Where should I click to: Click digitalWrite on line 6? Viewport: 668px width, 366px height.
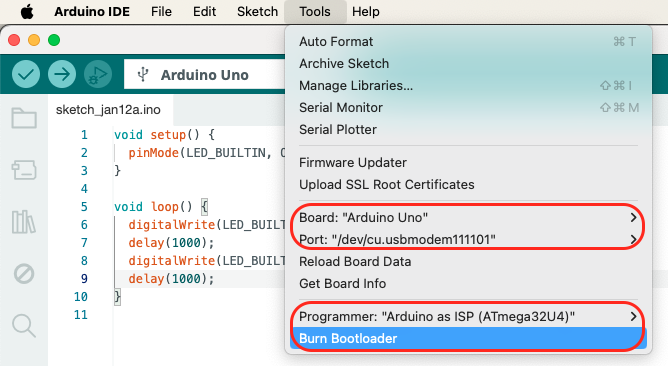click(172, 225)
